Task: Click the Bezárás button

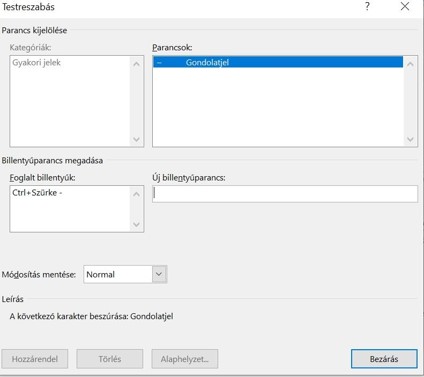Action: tap(384, 359)
